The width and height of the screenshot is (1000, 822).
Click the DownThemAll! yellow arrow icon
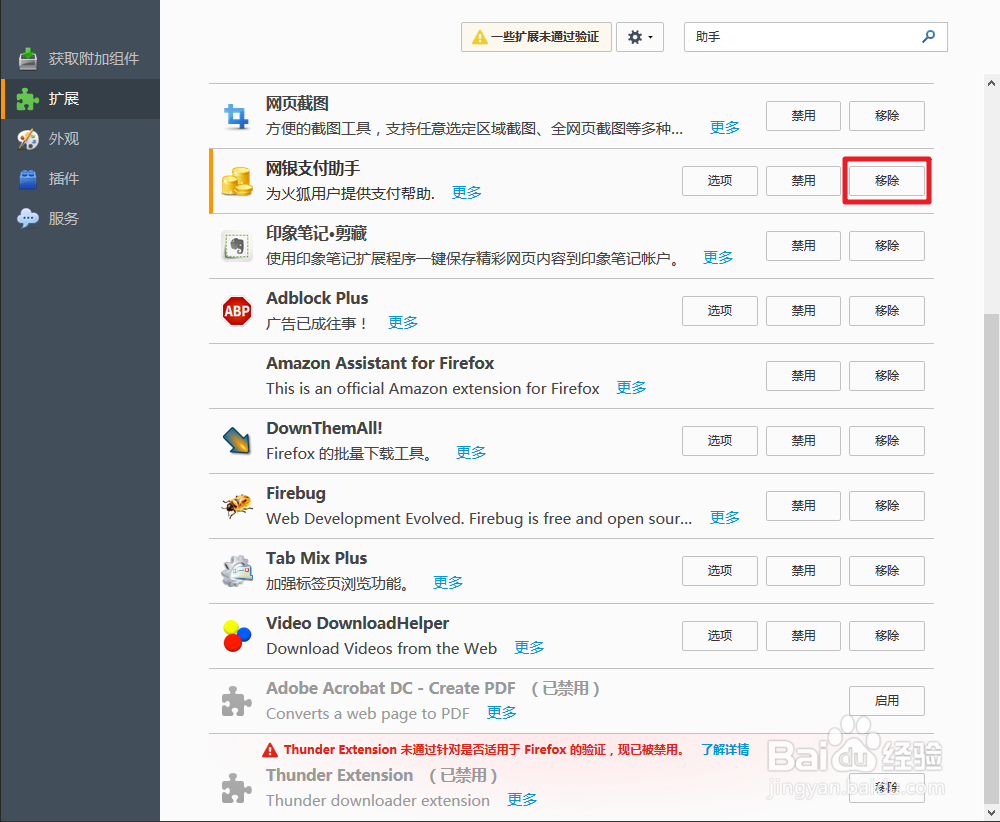237,440
